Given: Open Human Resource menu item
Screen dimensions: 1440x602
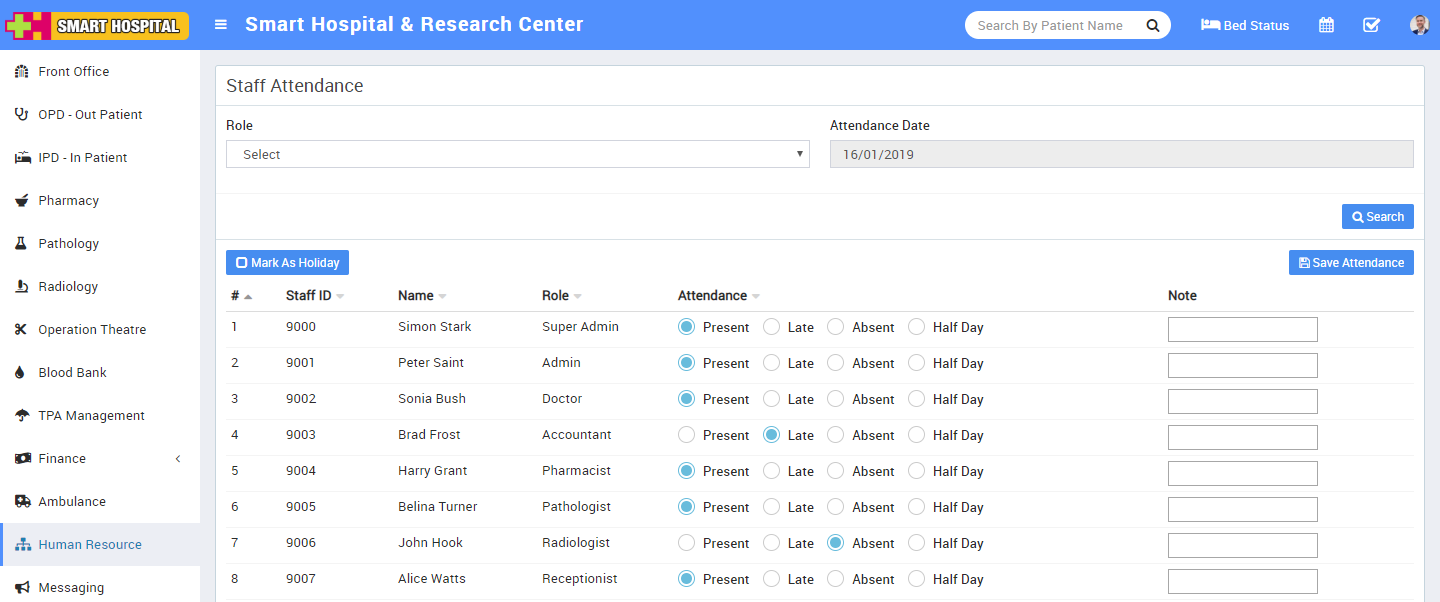Looking at the screenshot, I should pos(90,544).
